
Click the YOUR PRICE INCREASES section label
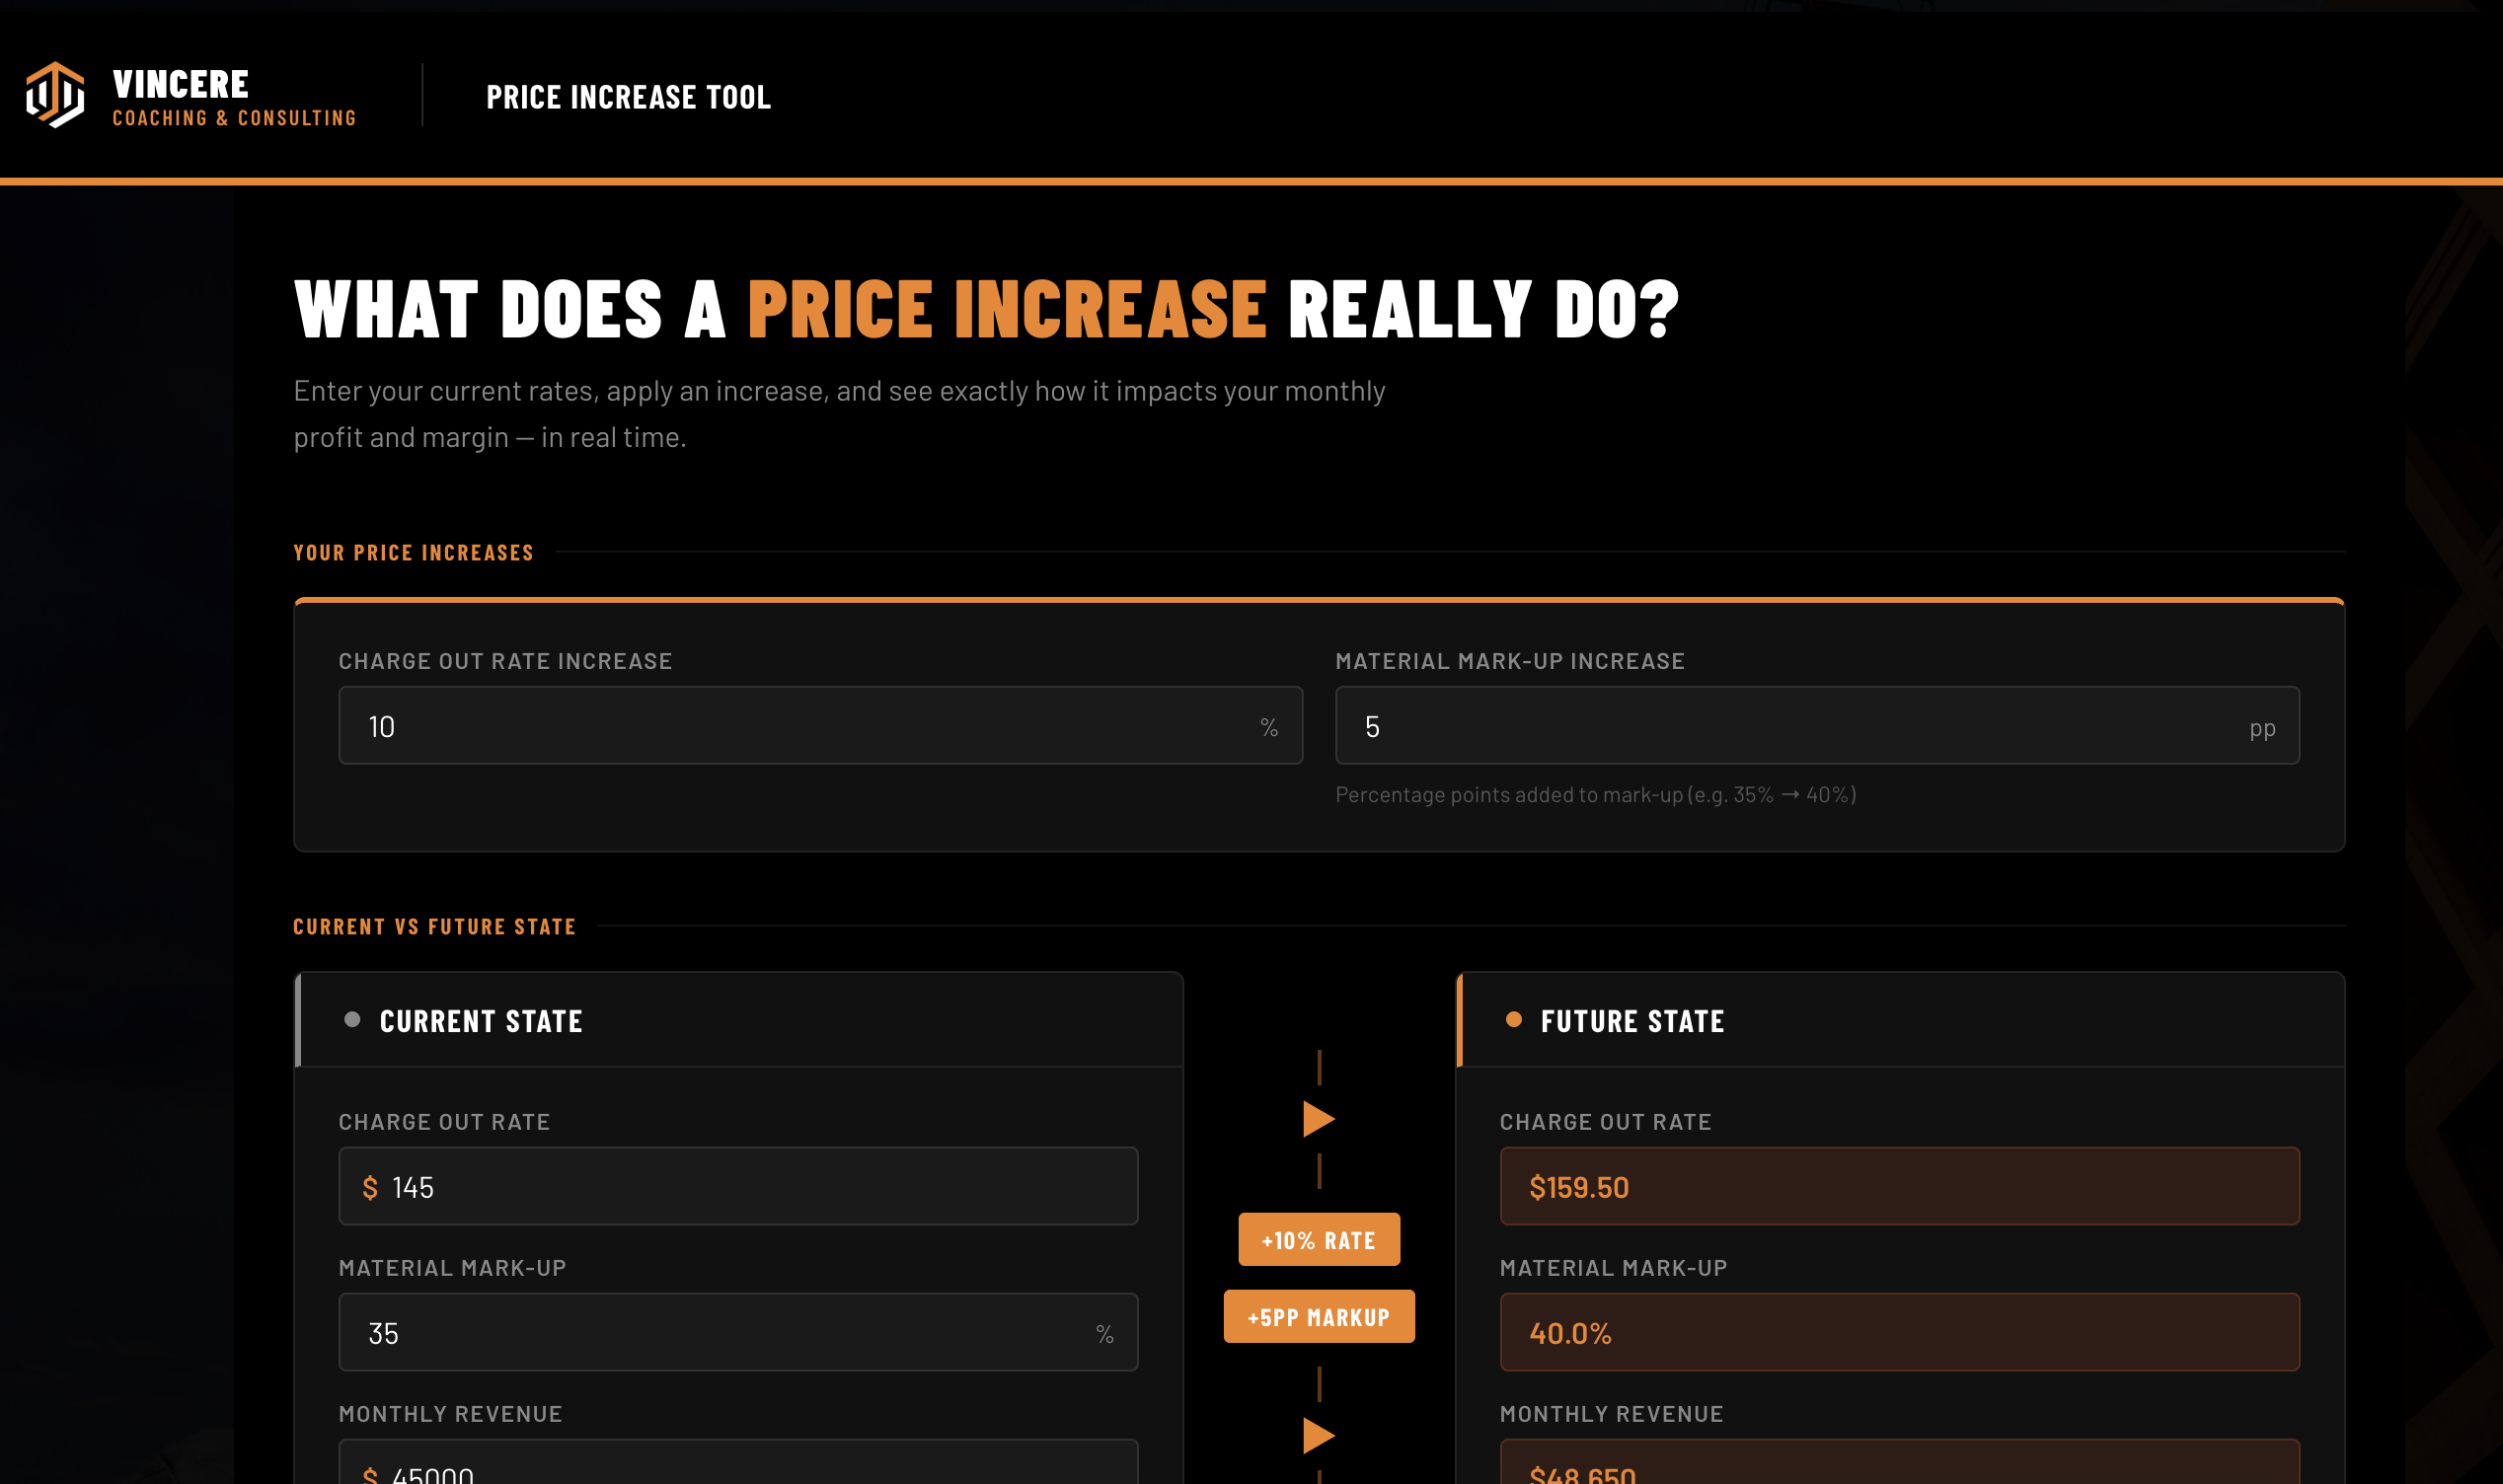click(x=413, y=553)
